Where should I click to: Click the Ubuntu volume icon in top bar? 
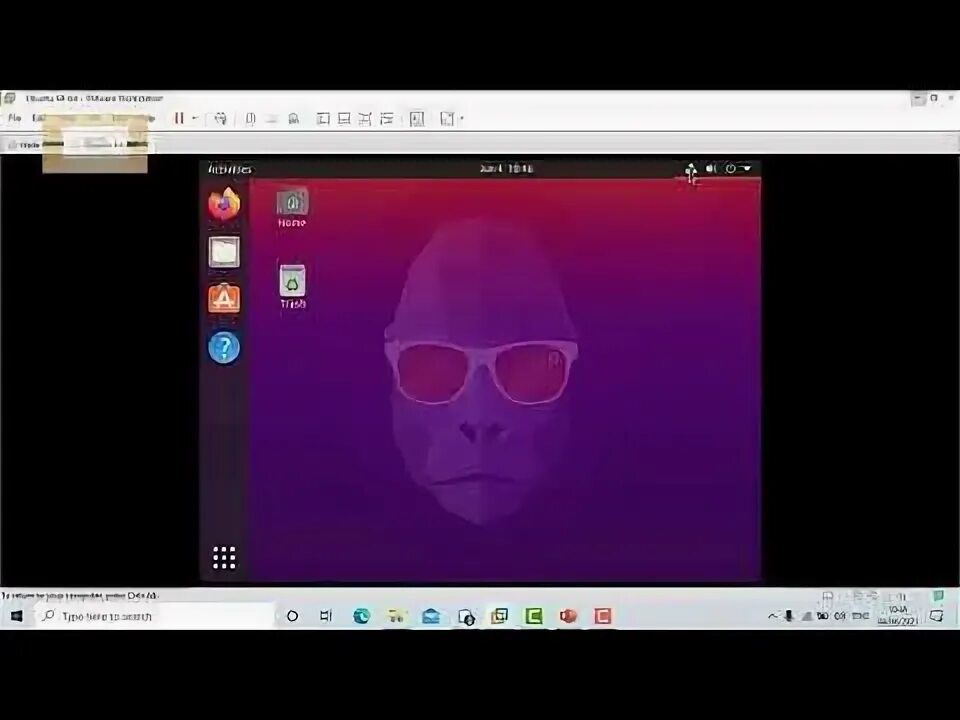(711, 168)
